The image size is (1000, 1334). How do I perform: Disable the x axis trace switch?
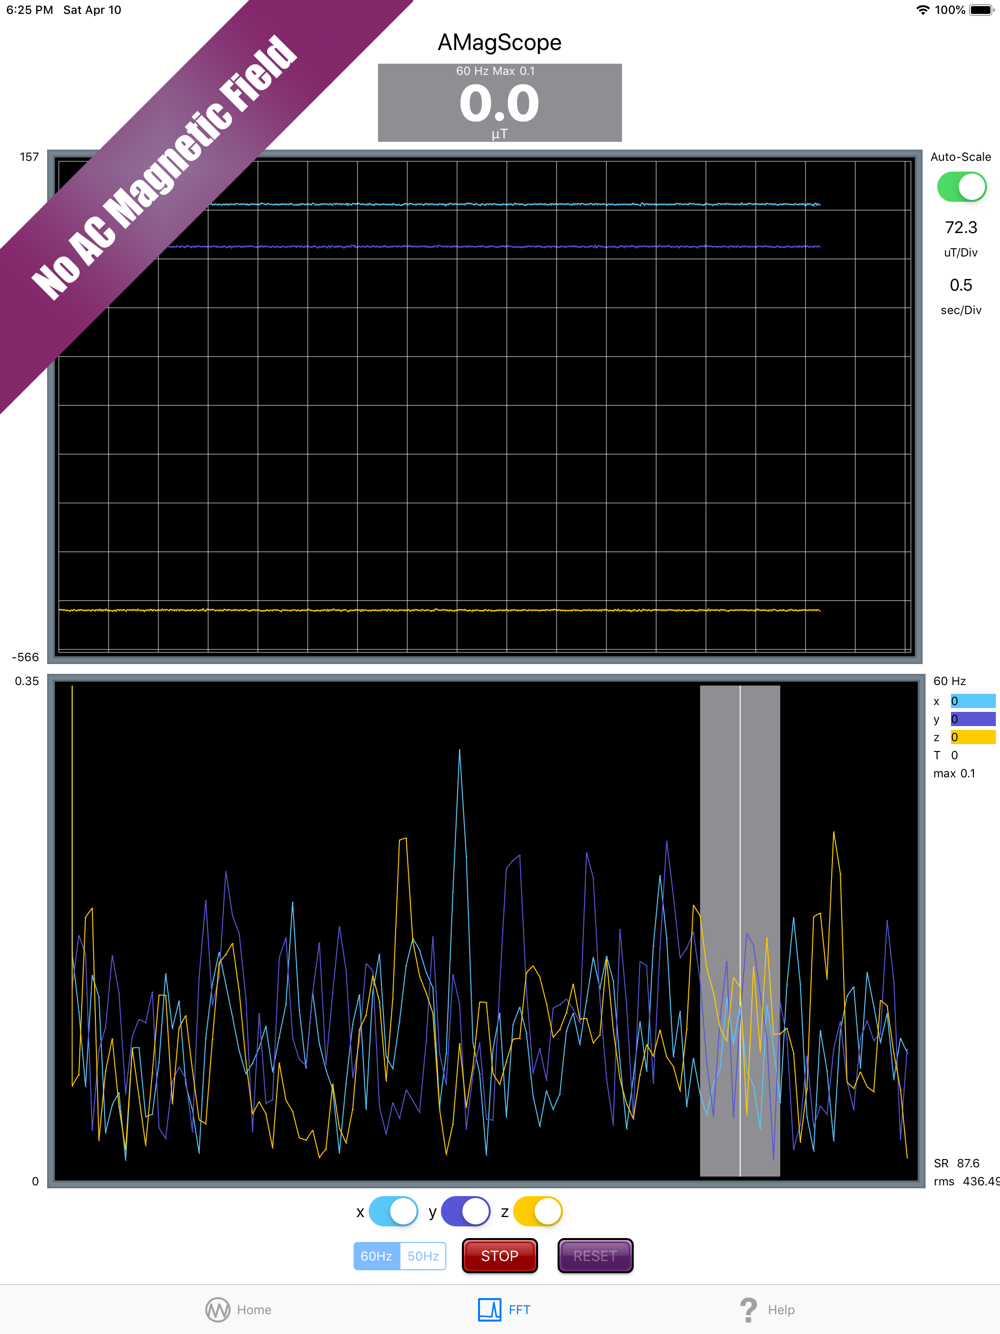click(393, 1212)
